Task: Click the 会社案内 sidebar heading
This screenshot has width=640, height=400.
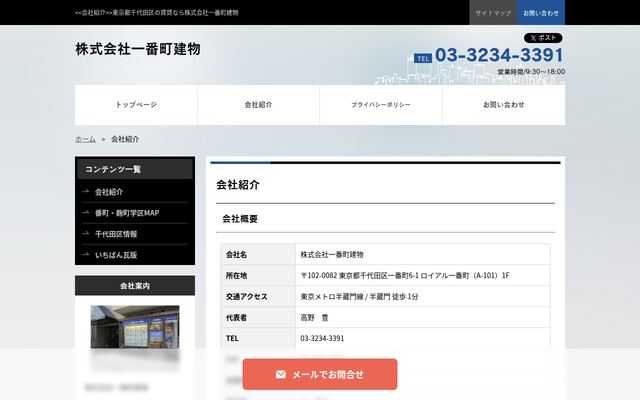Action: coord(135,286)
